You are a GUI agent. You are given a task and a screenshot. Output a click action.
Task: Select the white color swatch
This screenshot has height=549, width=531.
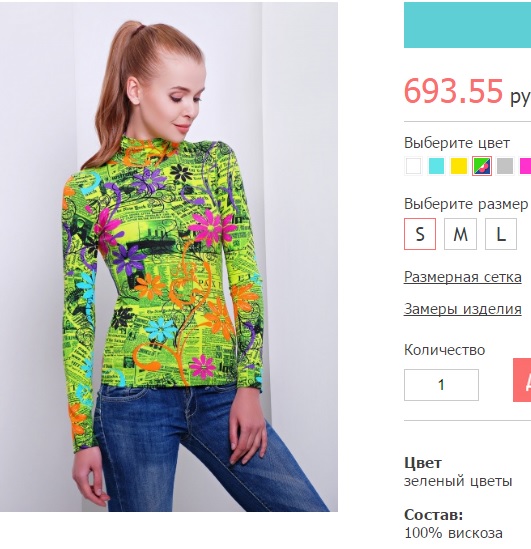(x=413, y=166)
